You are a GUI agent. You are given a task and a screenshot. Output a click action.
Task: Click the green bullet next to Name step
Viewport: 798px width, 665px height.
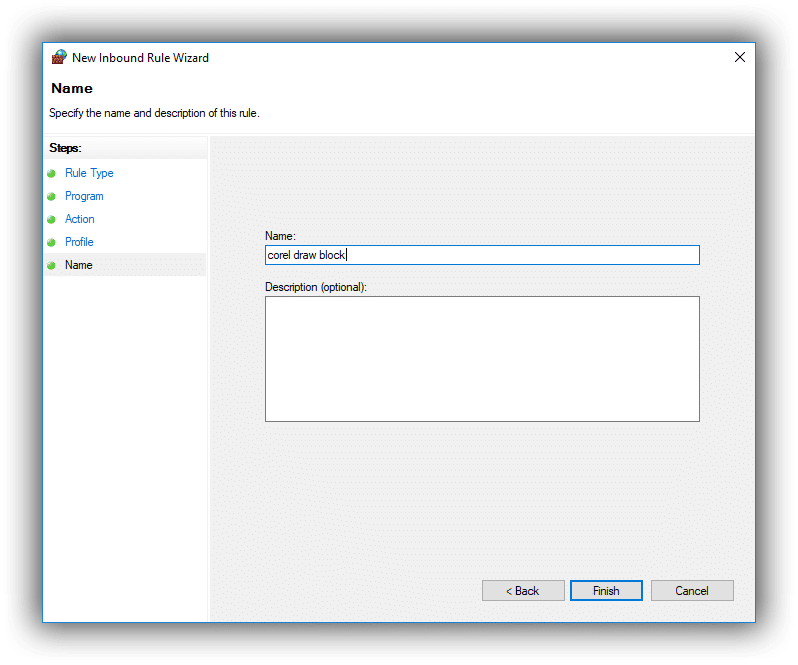[x=51, y=265]
